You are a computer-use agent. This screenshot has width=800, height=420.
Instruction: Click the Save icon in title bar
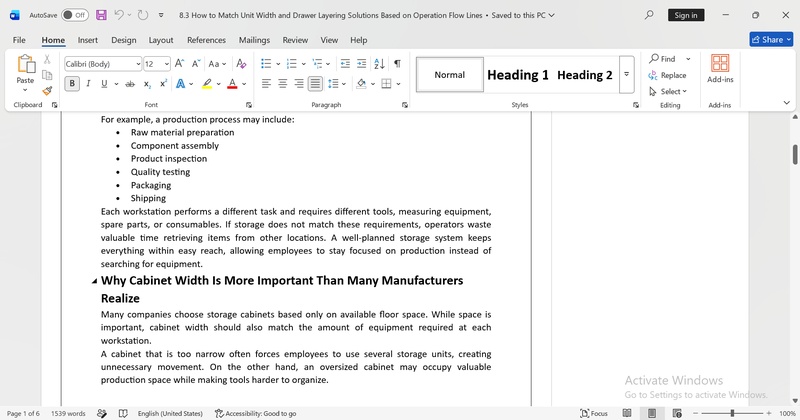102,15
